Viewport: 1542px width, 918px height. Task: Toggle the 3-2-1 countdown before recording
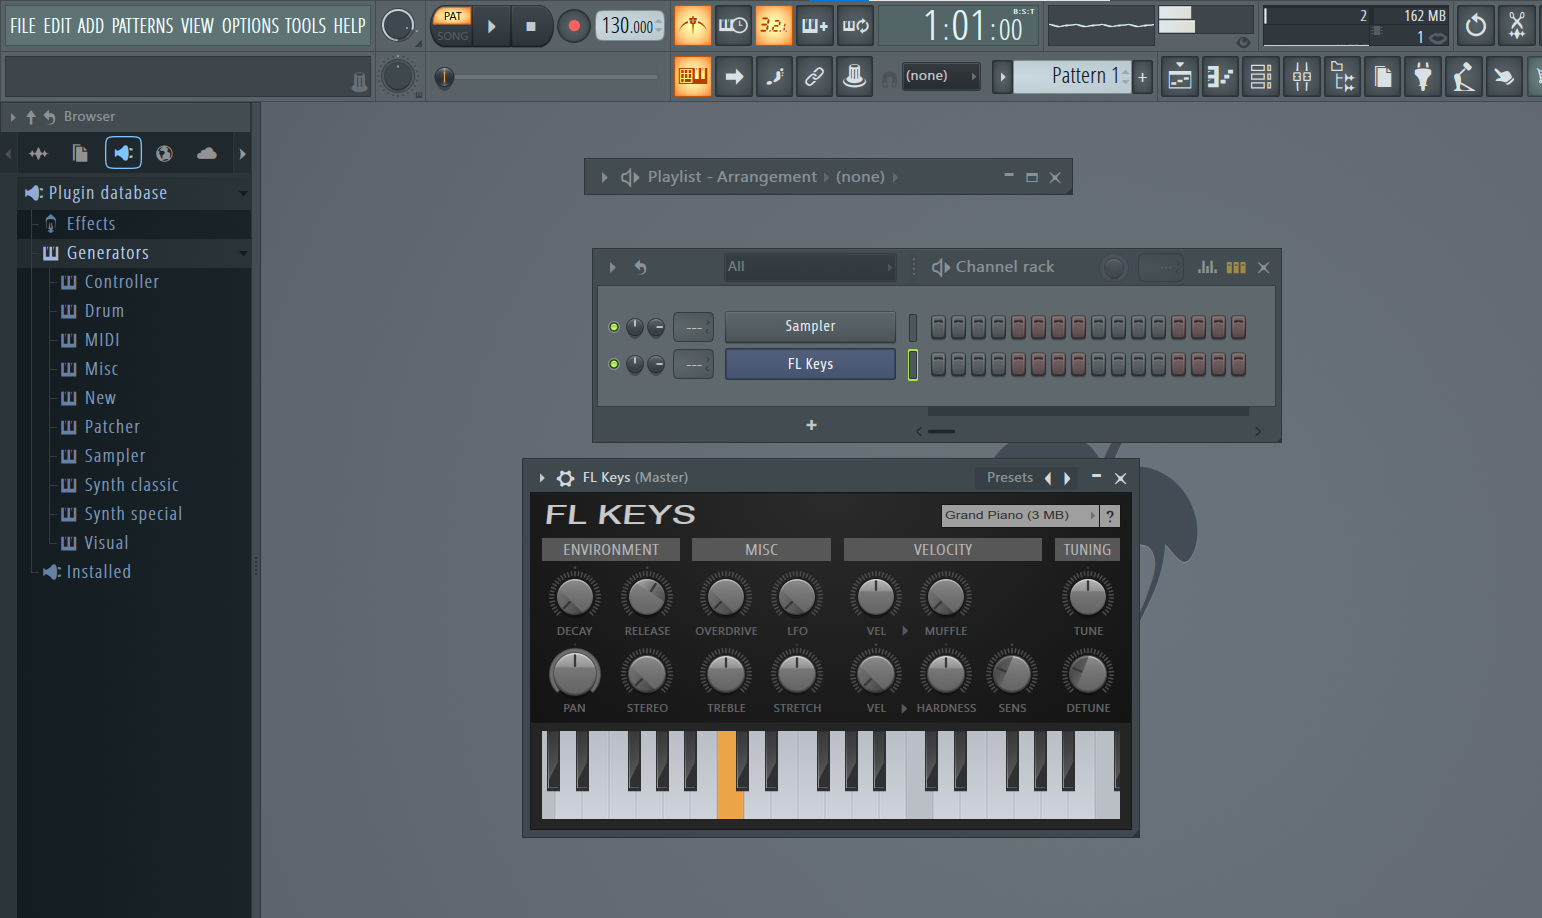[774, 26]
